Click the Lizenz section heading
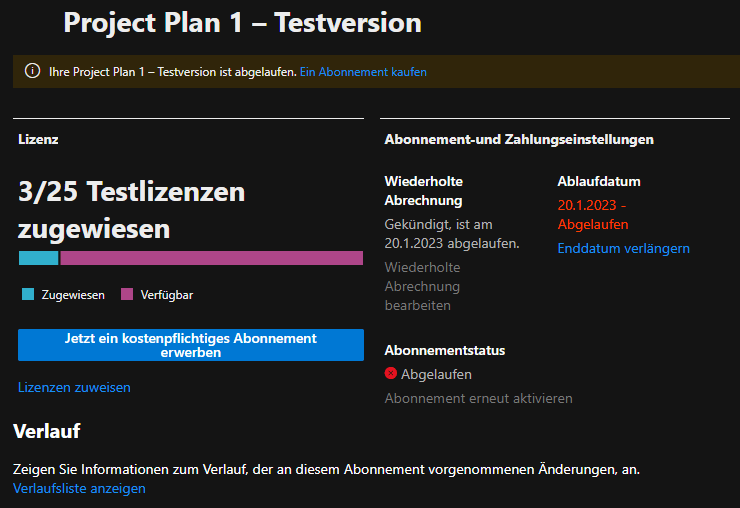Viewport: 740px width, 508px height. coord(38,139)
